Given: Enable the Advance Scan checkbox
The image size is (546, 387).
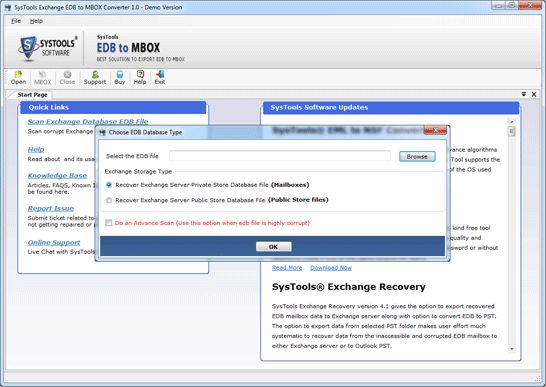Looking at the screenshot, I should [x=109, y=223].
